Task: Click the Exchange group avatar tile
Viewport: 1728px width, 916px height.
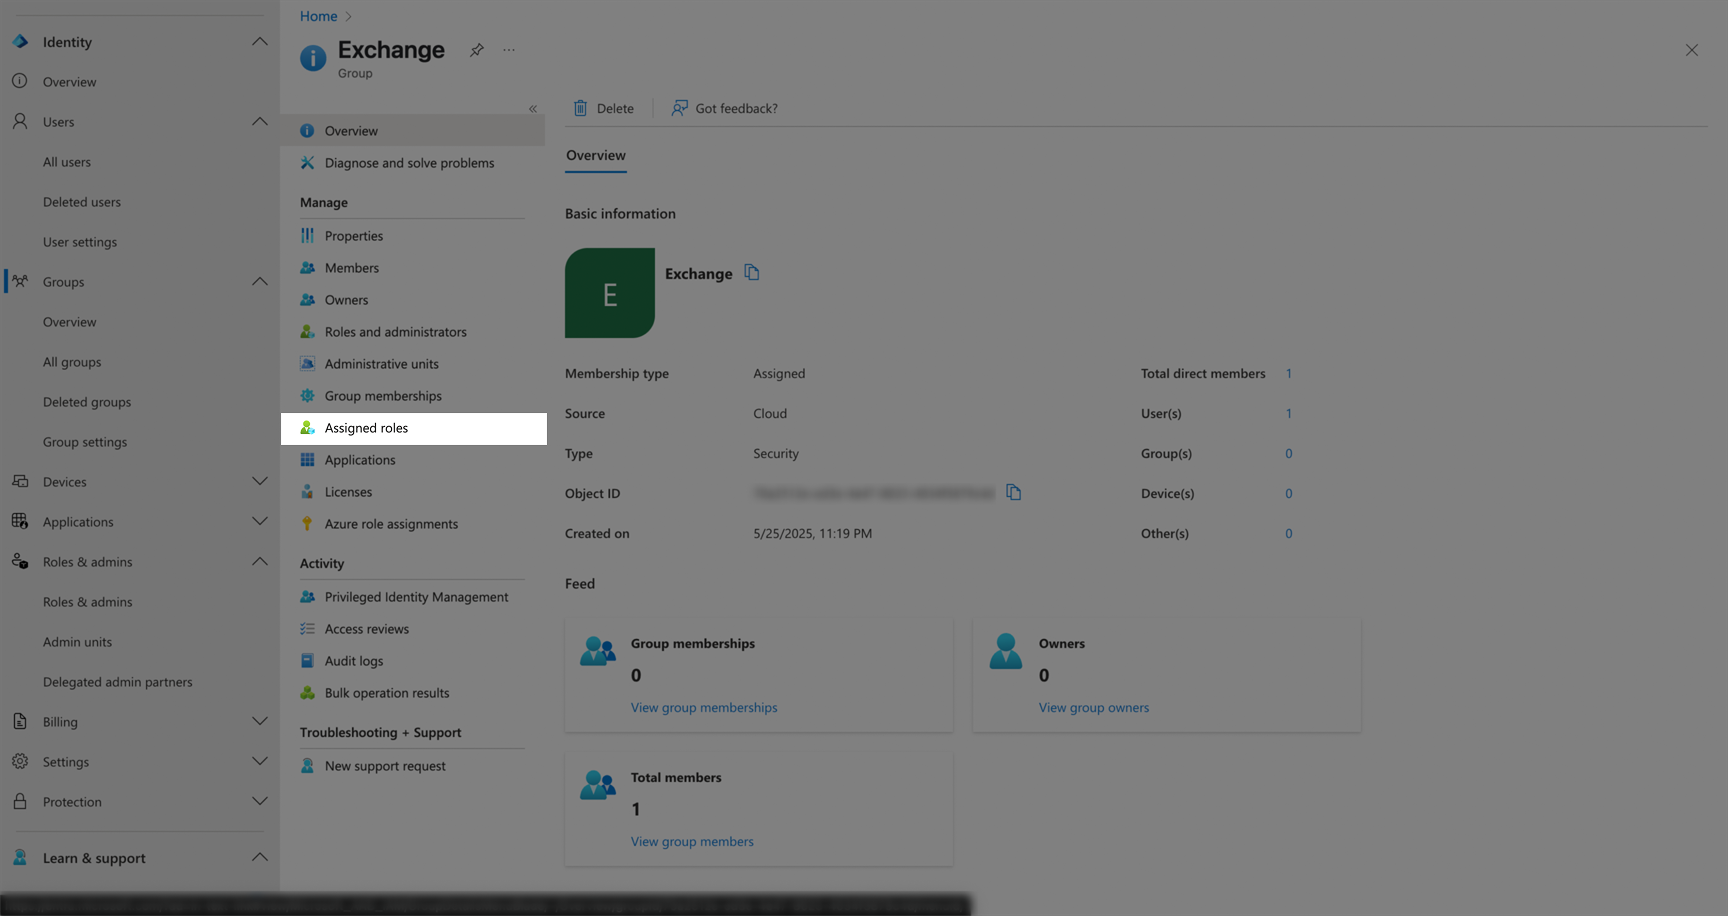Action: 610,293
